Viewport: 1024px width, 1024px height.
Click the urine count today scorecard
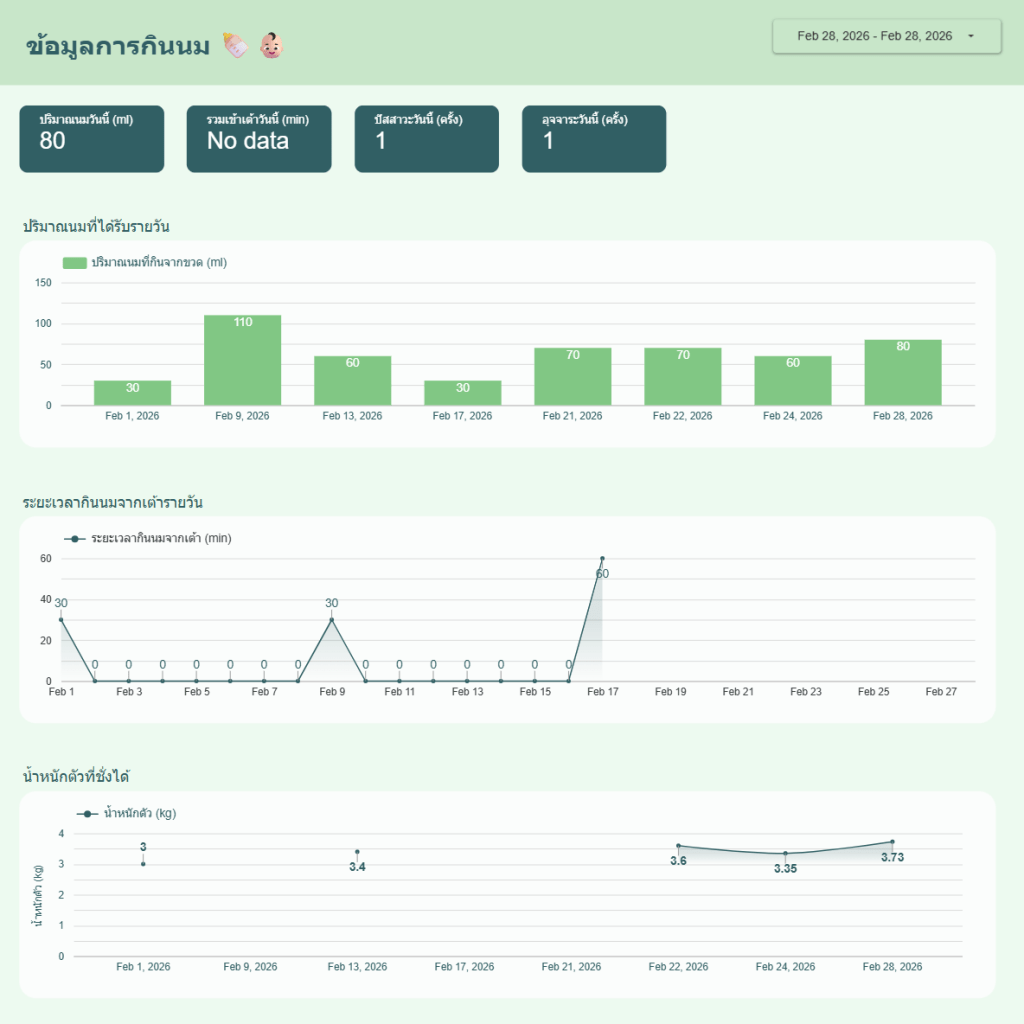click(427, 139)
